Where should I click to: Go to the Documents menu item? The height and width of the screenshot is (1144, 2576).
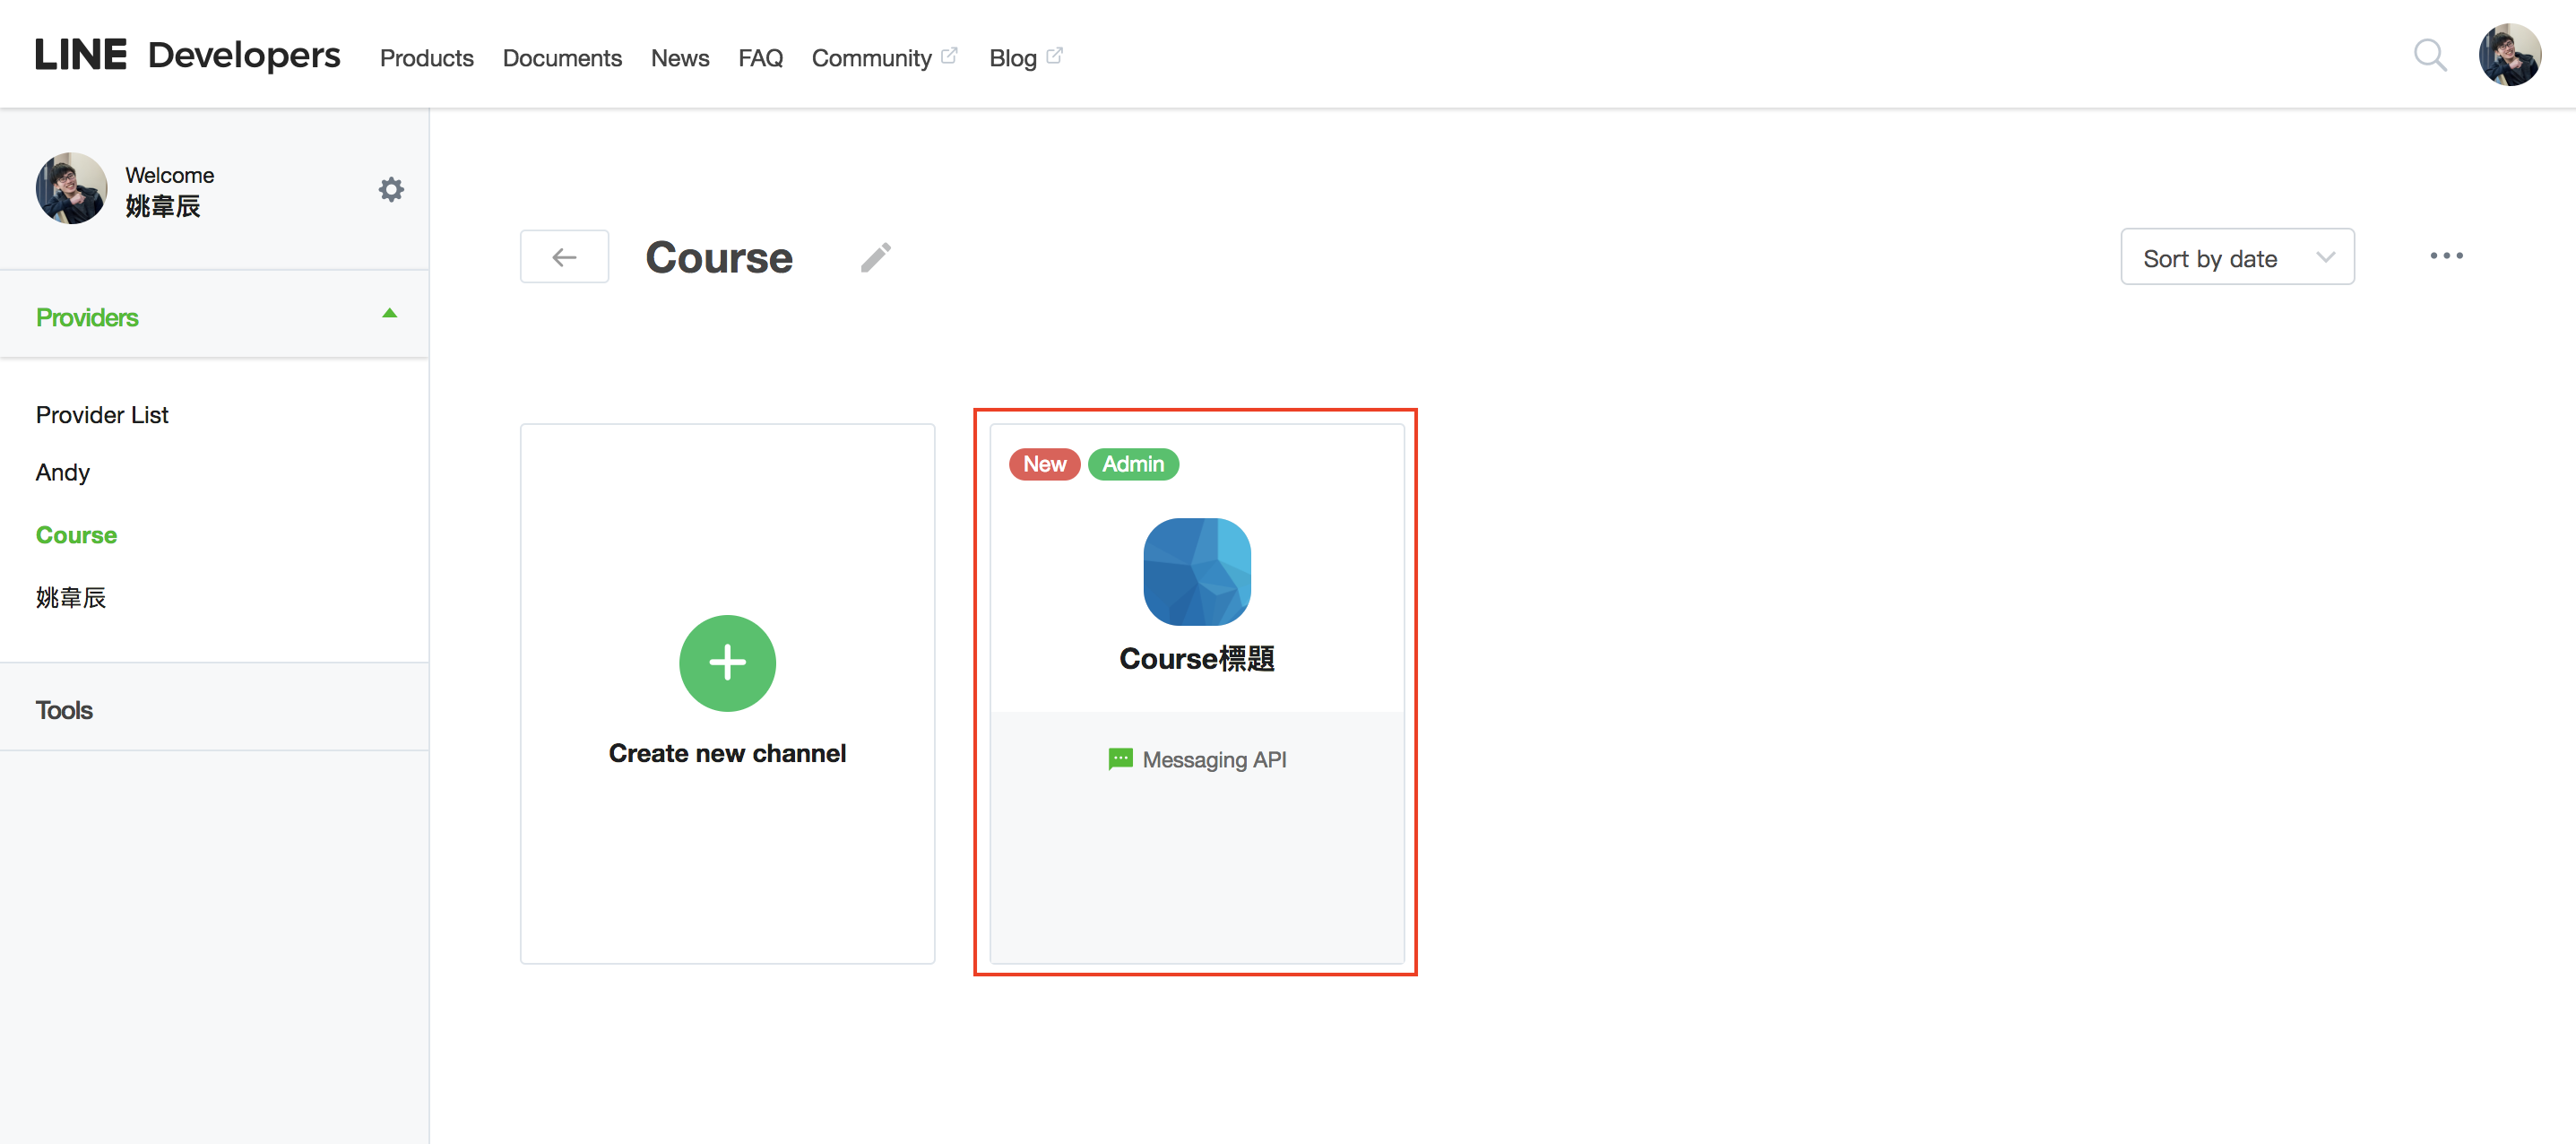[562, 58]
